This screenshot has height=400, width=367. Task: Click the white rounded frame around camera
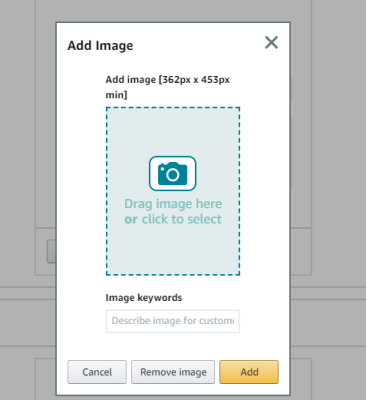173,173
